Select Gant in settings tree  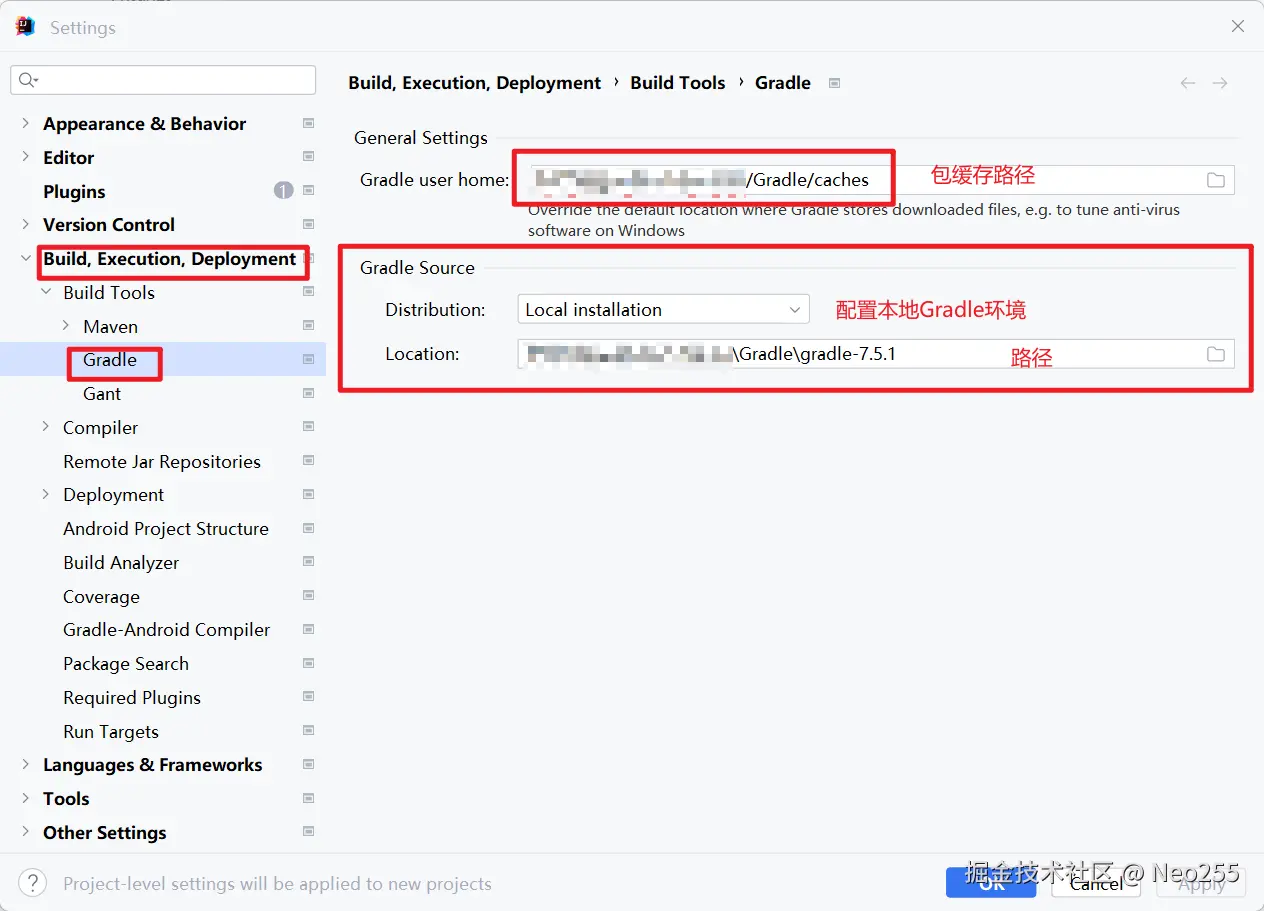[x=102, y=394]
